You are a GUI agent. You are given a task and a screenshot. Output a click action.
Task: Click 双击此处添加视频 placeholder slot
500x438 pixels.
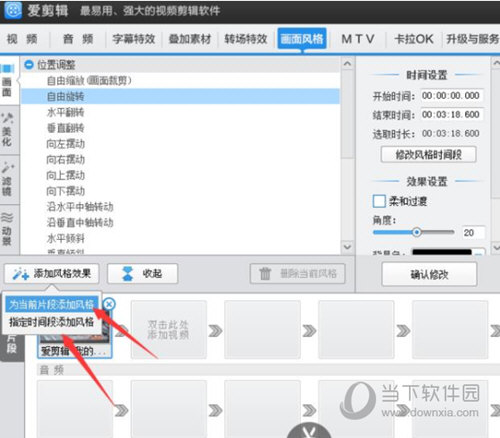click(x=169, y=330)
